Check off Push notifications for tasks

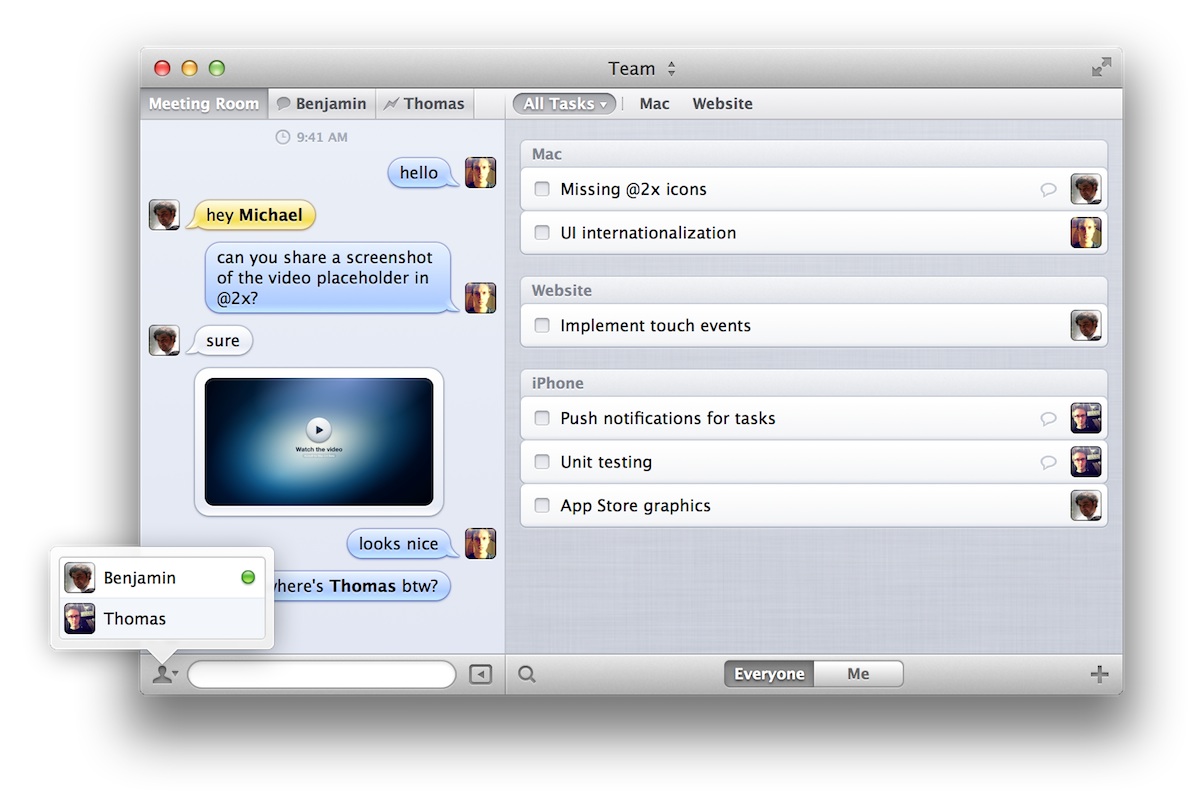pos(542,419)
